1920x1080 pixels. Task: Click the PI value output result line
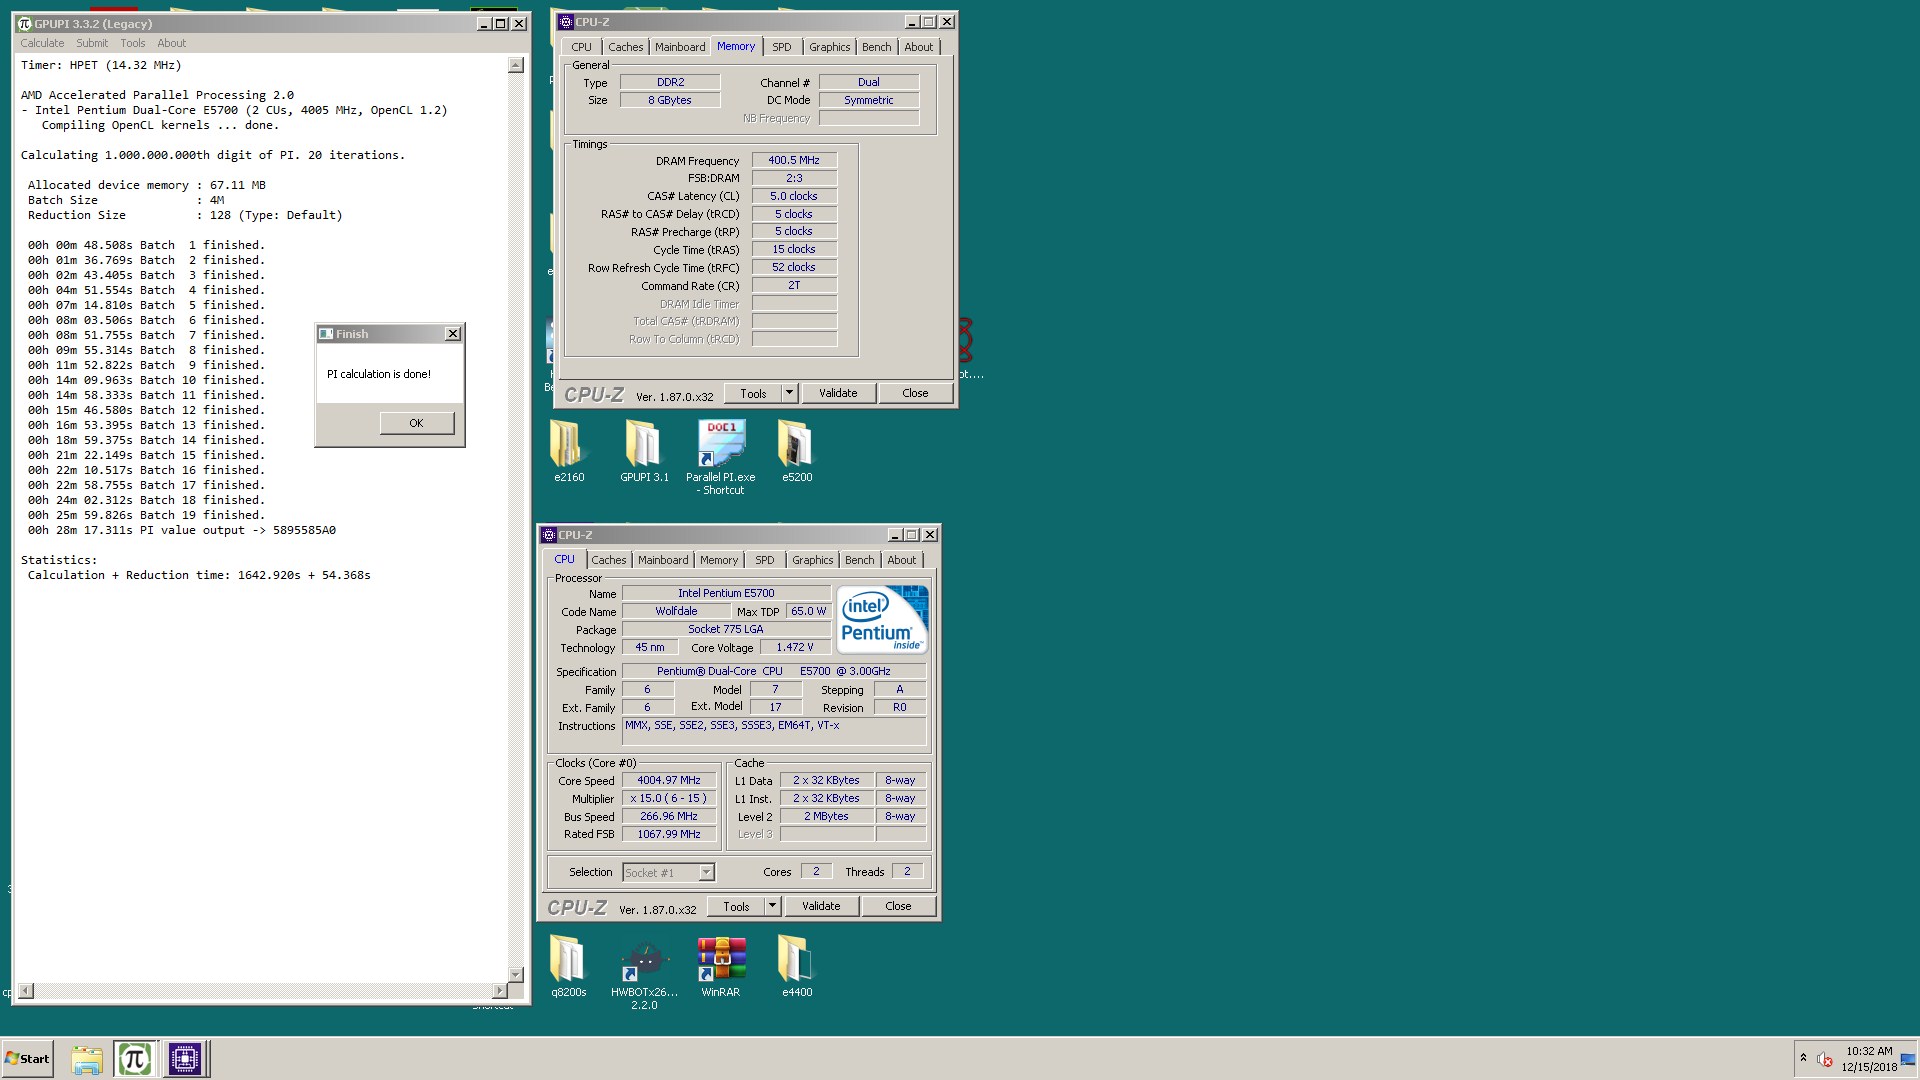[x=181, y=530]
